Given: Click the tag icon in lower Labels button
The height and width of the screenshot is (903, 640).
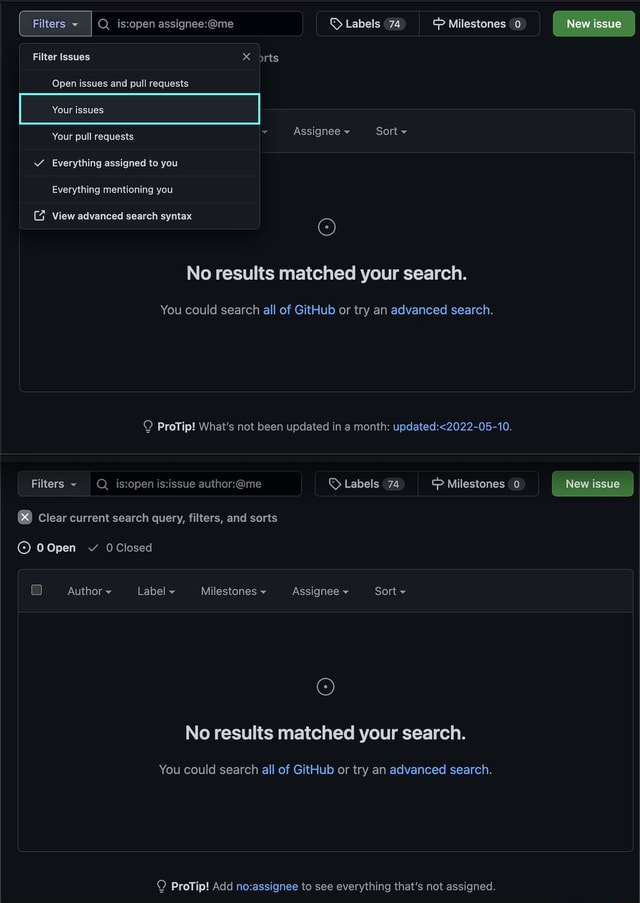Looking at the screenshot, I should click(x=335, y=484).
